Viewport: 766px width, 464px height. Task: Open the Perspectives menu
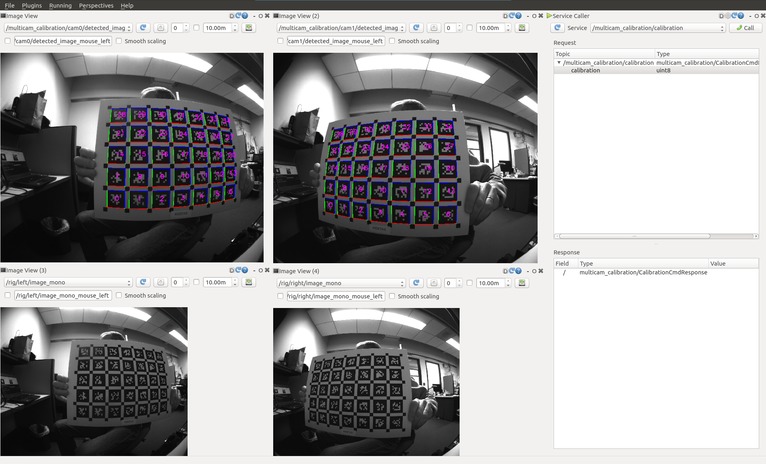[96, 5]
